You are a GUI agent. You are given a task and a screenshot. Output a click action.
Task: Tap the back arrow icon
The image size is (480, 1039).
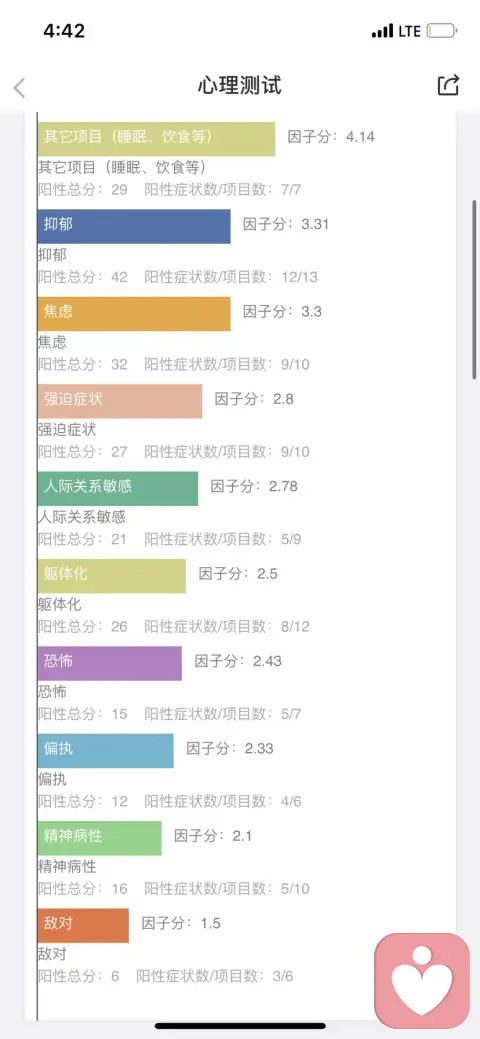[x=19, y=87]
